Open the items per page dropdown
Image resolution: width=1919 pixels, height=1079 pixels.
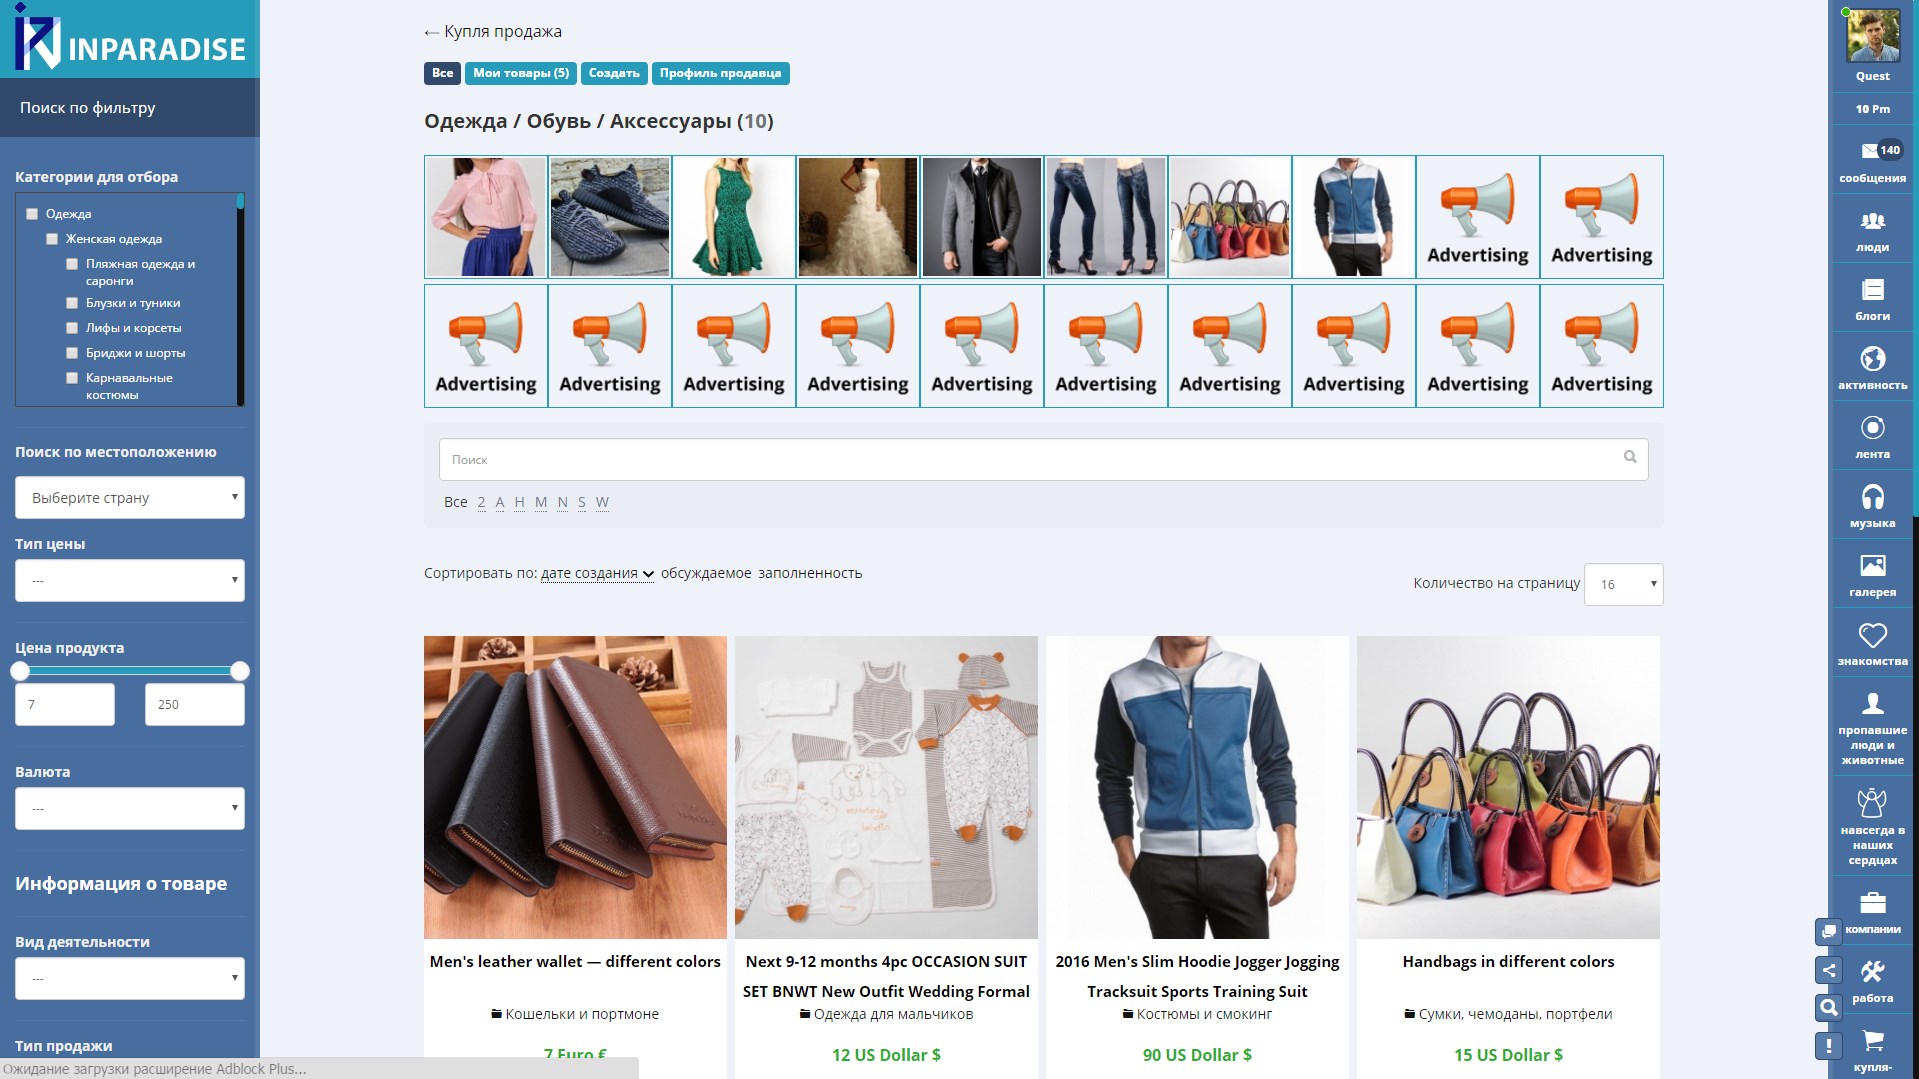[x=1623, y=584]
